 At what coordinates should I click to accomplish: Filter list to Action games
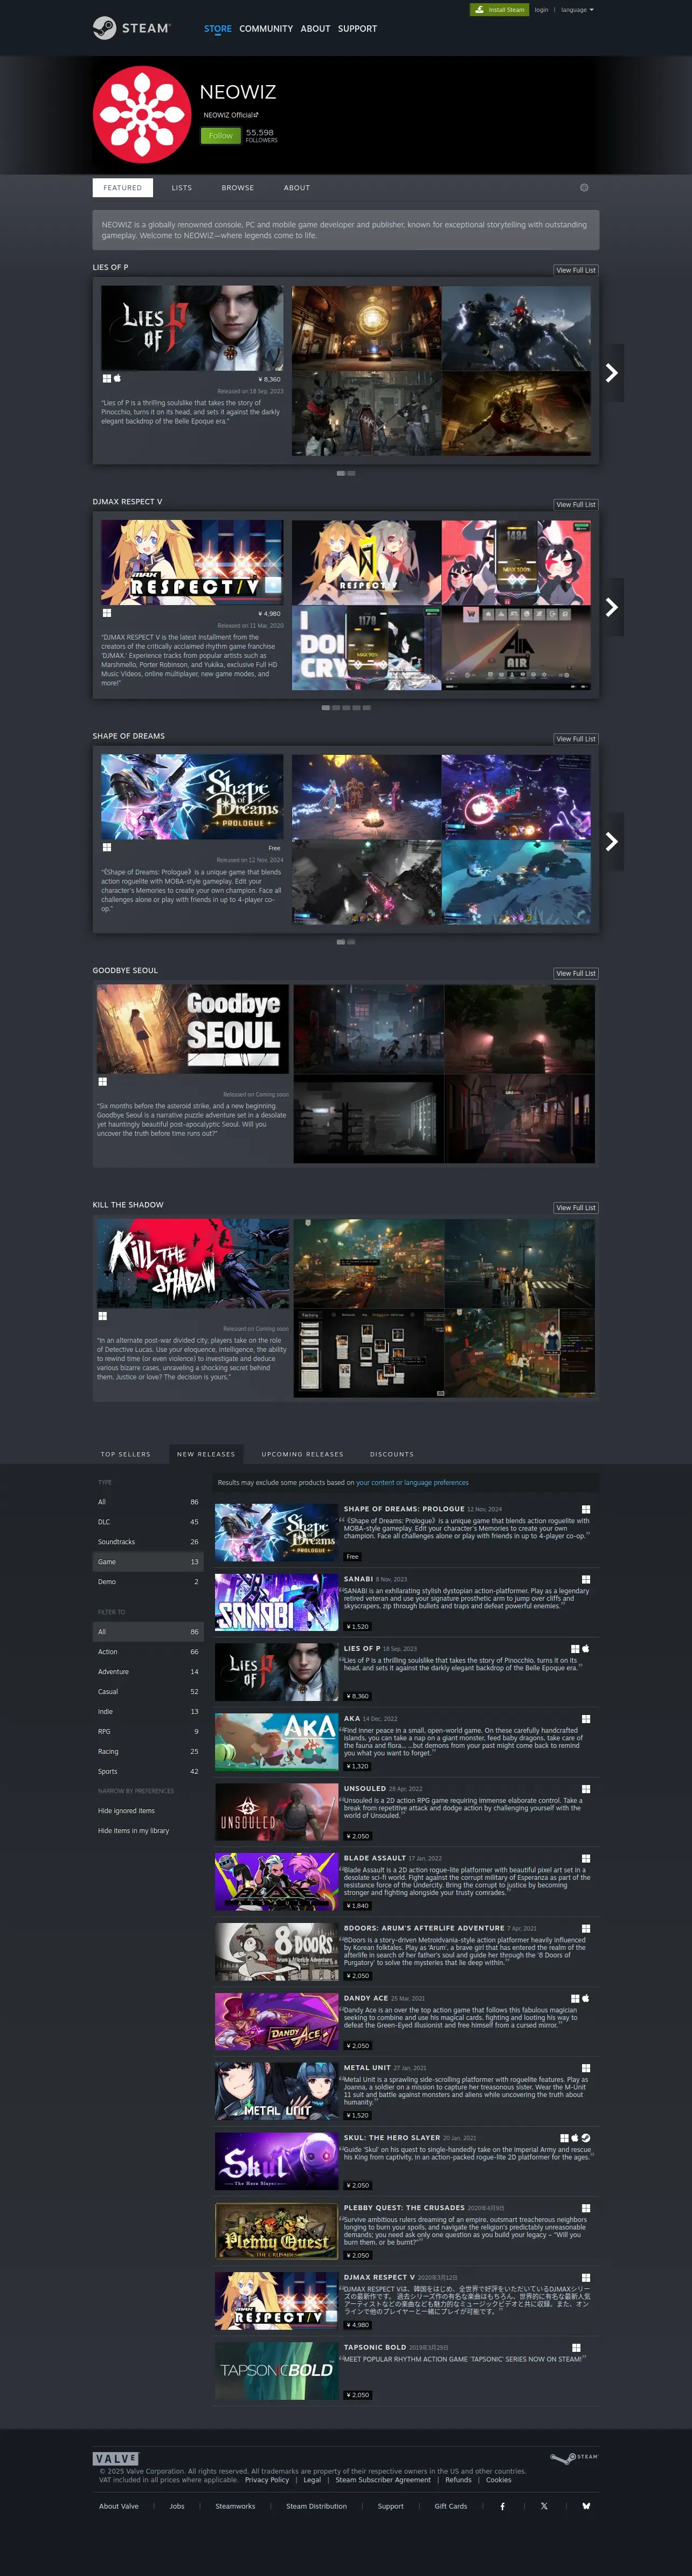148,1652
